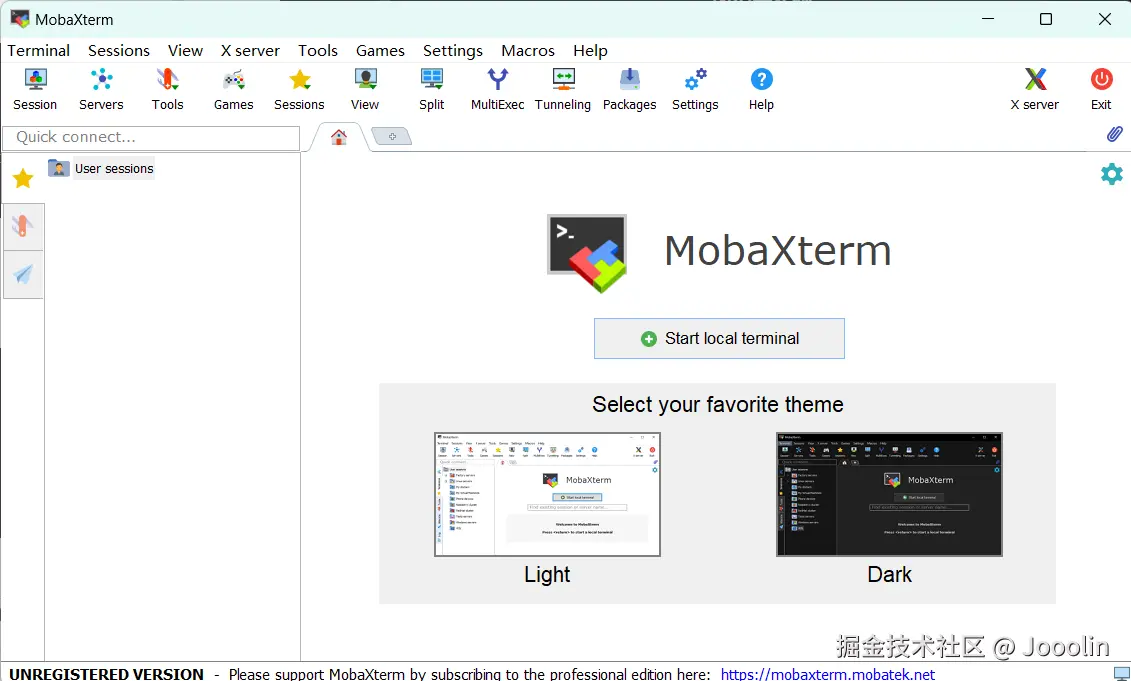
Task: Open the X server menu
Action: tap(250, 50)
